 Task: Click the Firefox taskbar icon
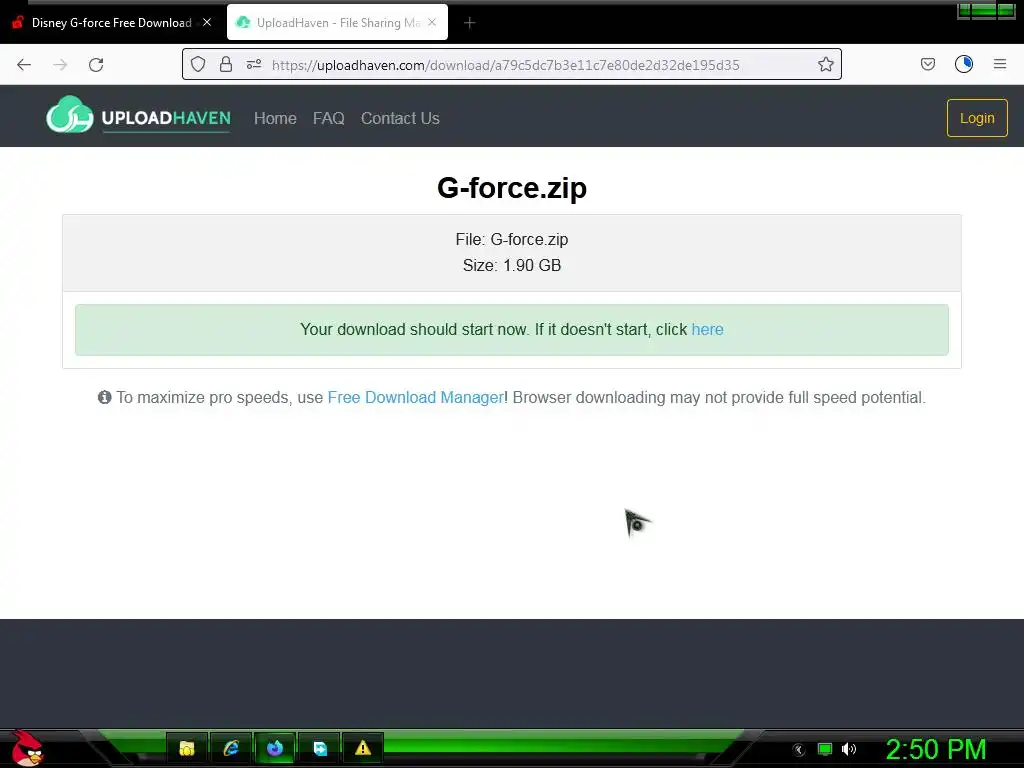275,748
